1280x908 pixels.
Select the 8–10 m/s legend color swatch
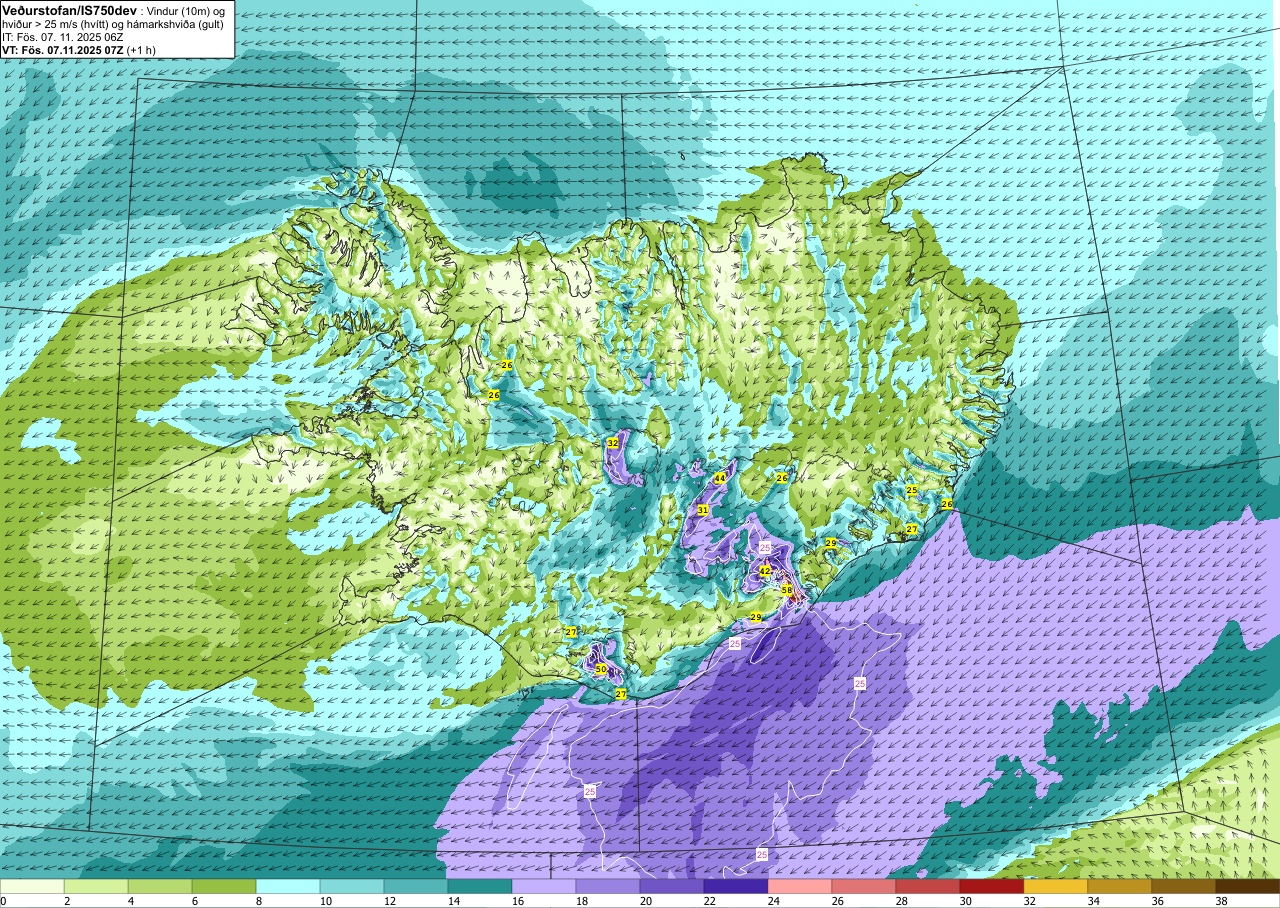(x=288, y=886)
